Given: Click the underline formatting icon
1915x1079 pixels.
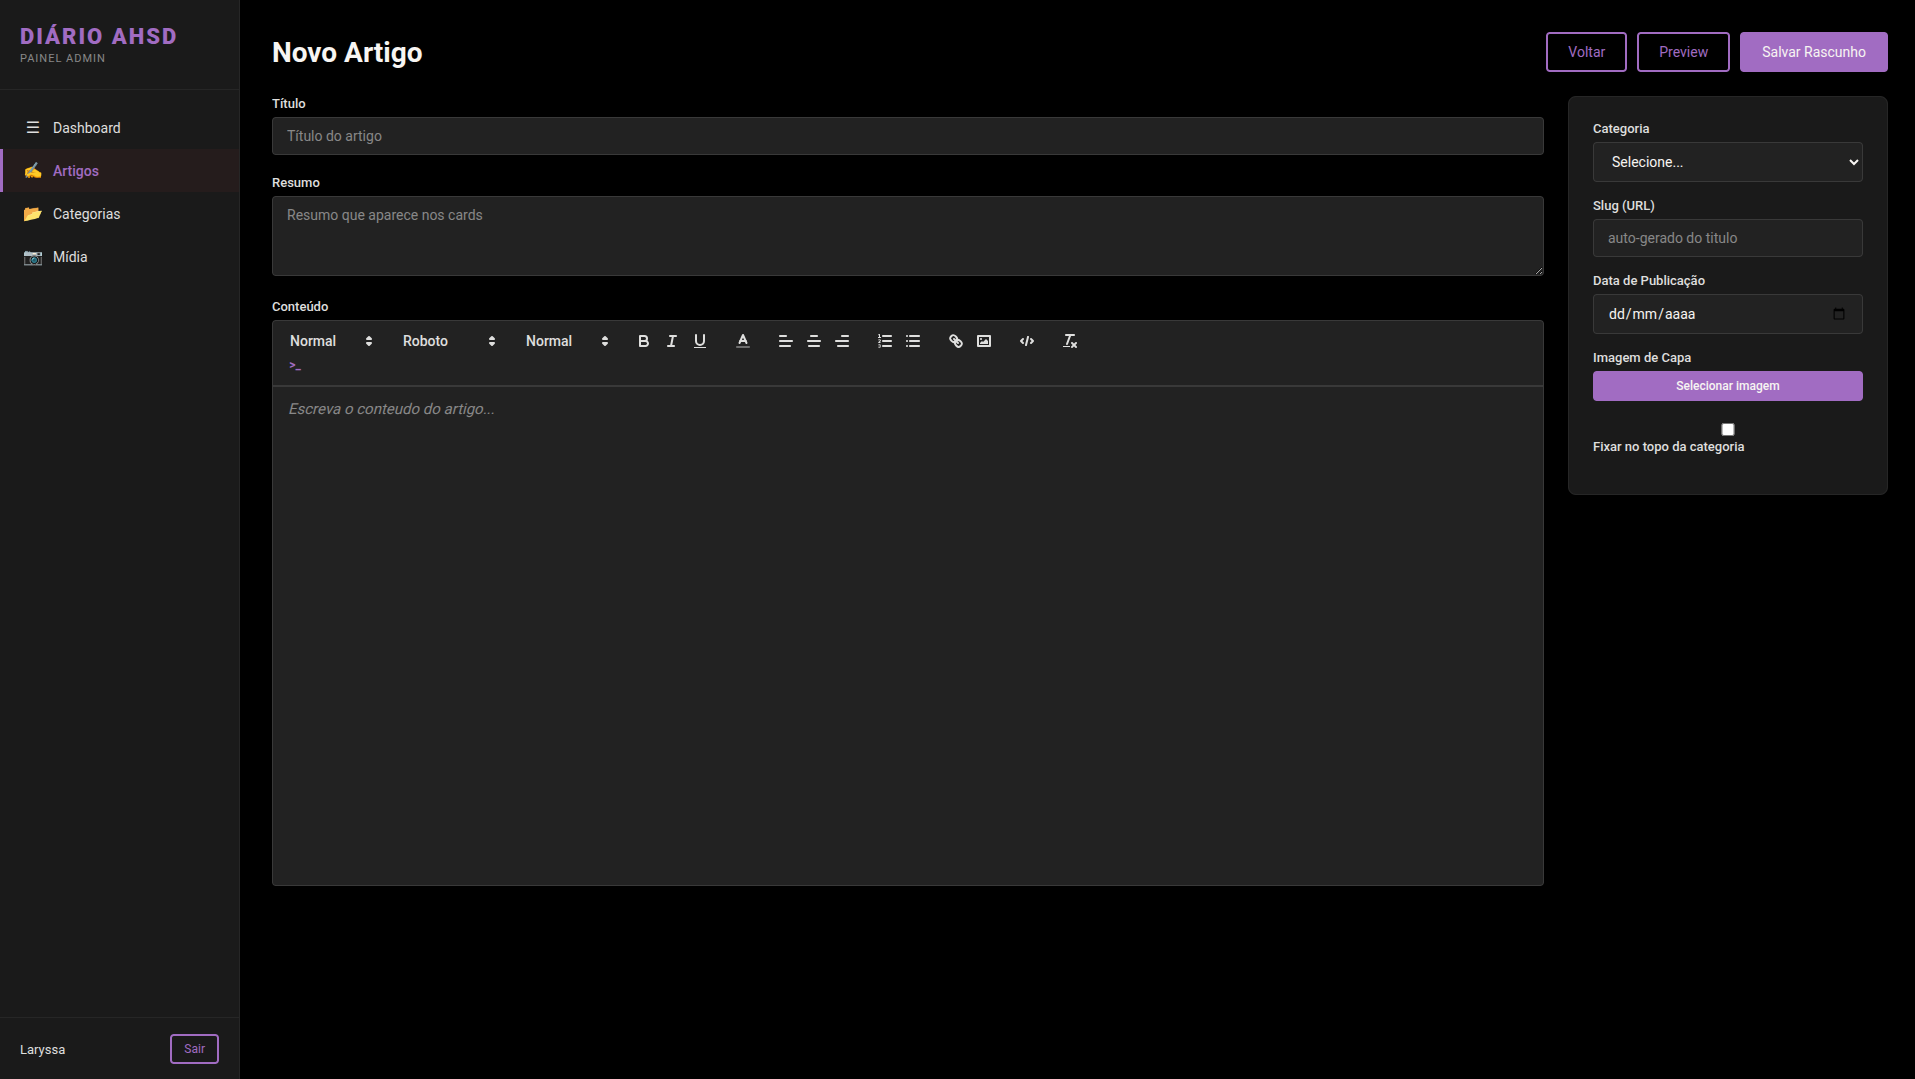Looking at the screenshot, I should [x=700, y=341].
